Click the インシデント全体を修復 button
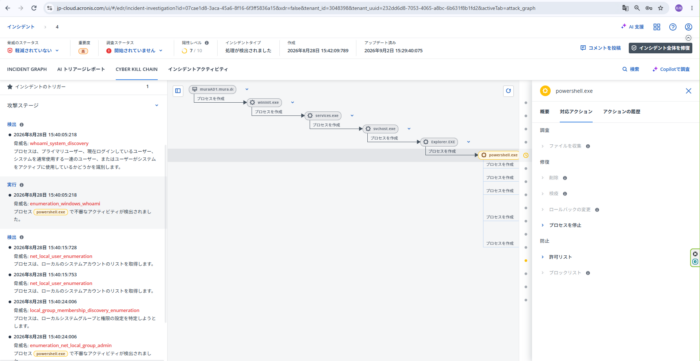 660,48
